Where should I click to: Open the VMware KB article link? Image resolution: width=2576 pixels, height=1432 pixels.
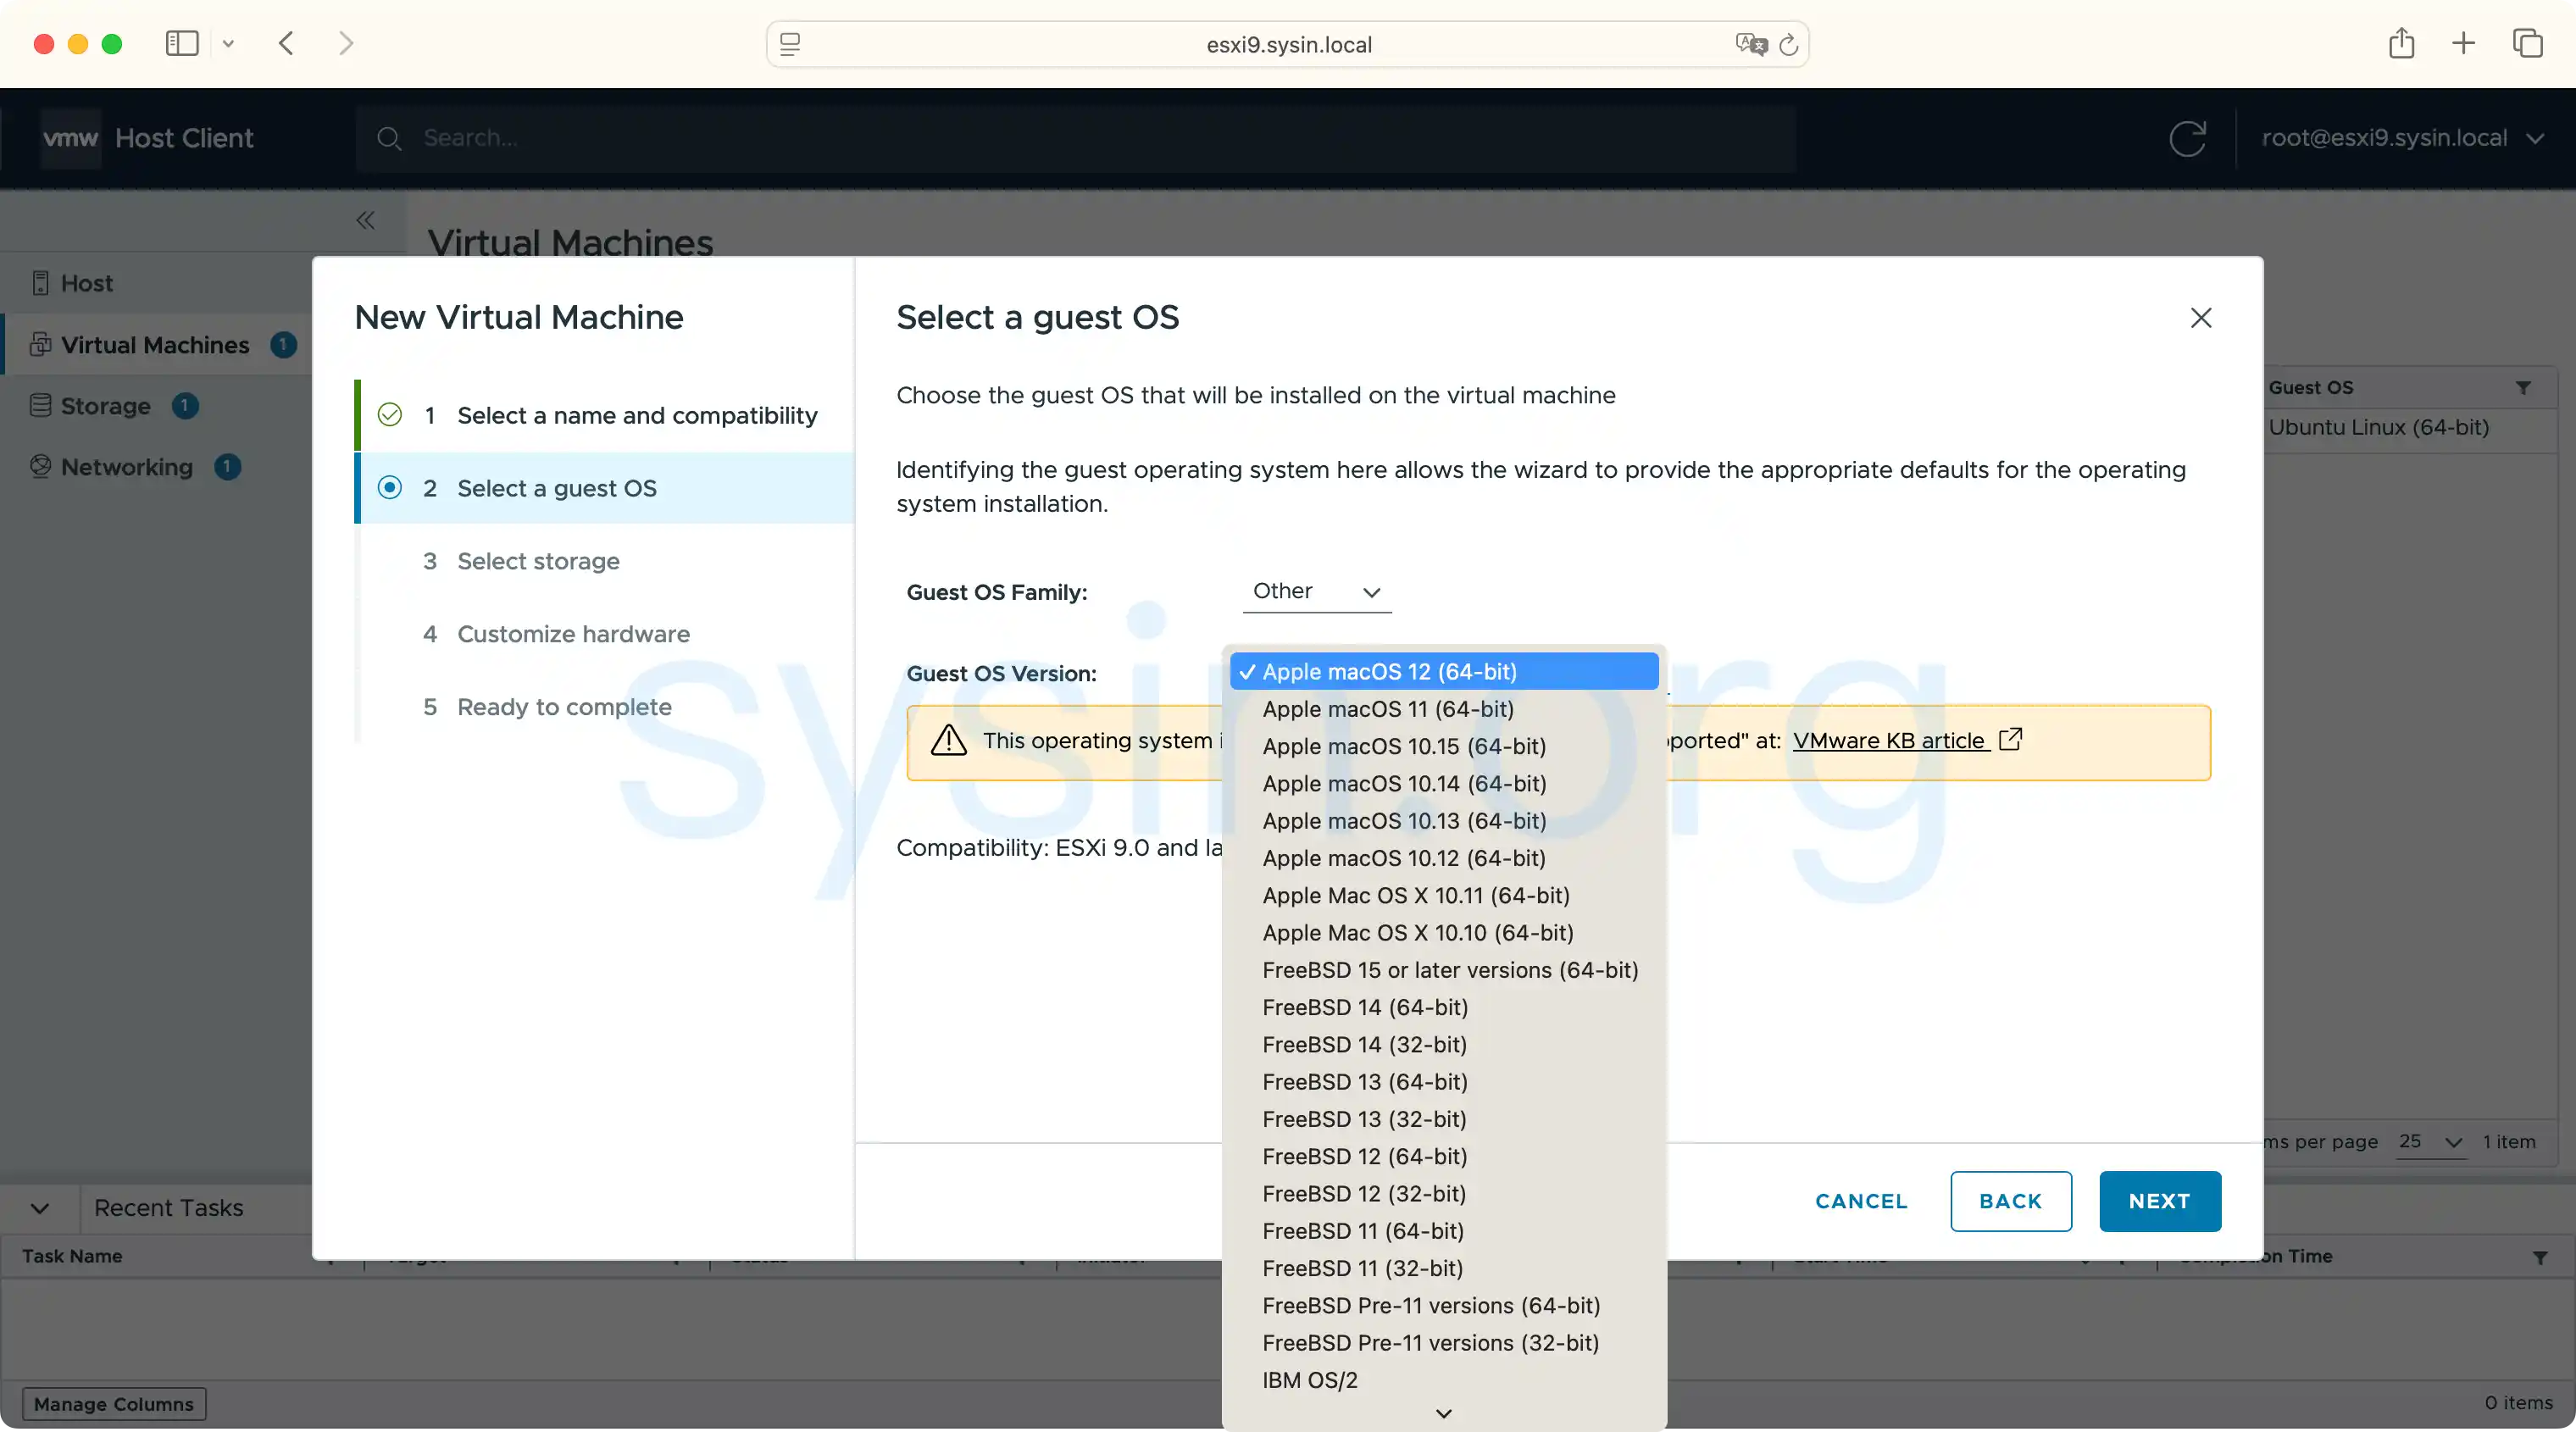coord(1888,741)
